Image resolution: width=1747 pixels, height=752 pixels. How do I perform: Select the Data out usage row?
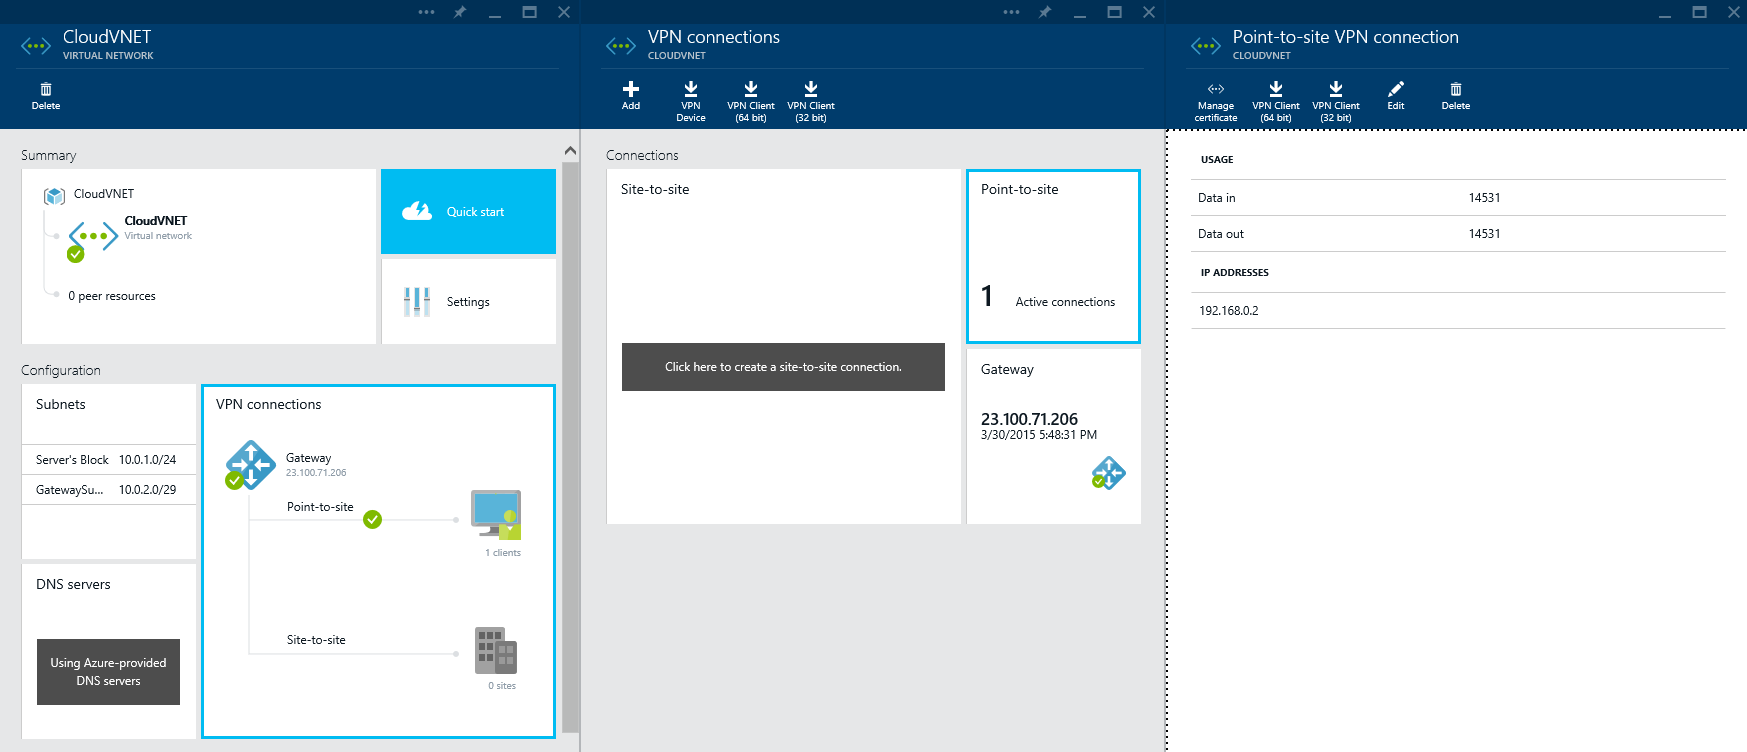[1458, 234]
